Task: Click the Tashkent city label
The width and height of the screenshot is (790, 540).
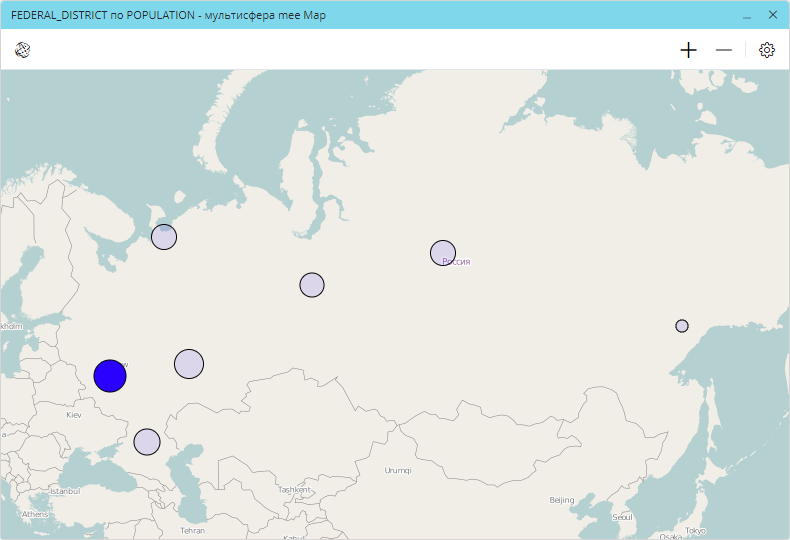Action: (295, 490)
